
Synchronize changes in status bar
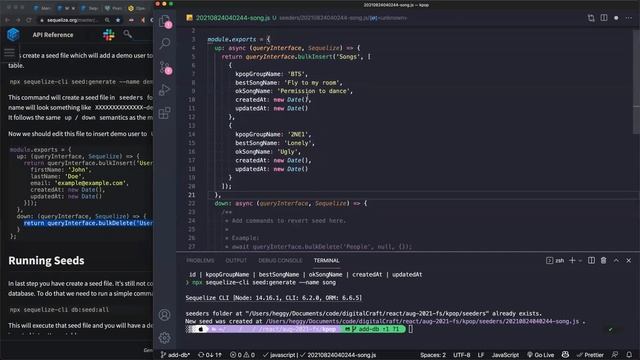[x=210, y=355]
